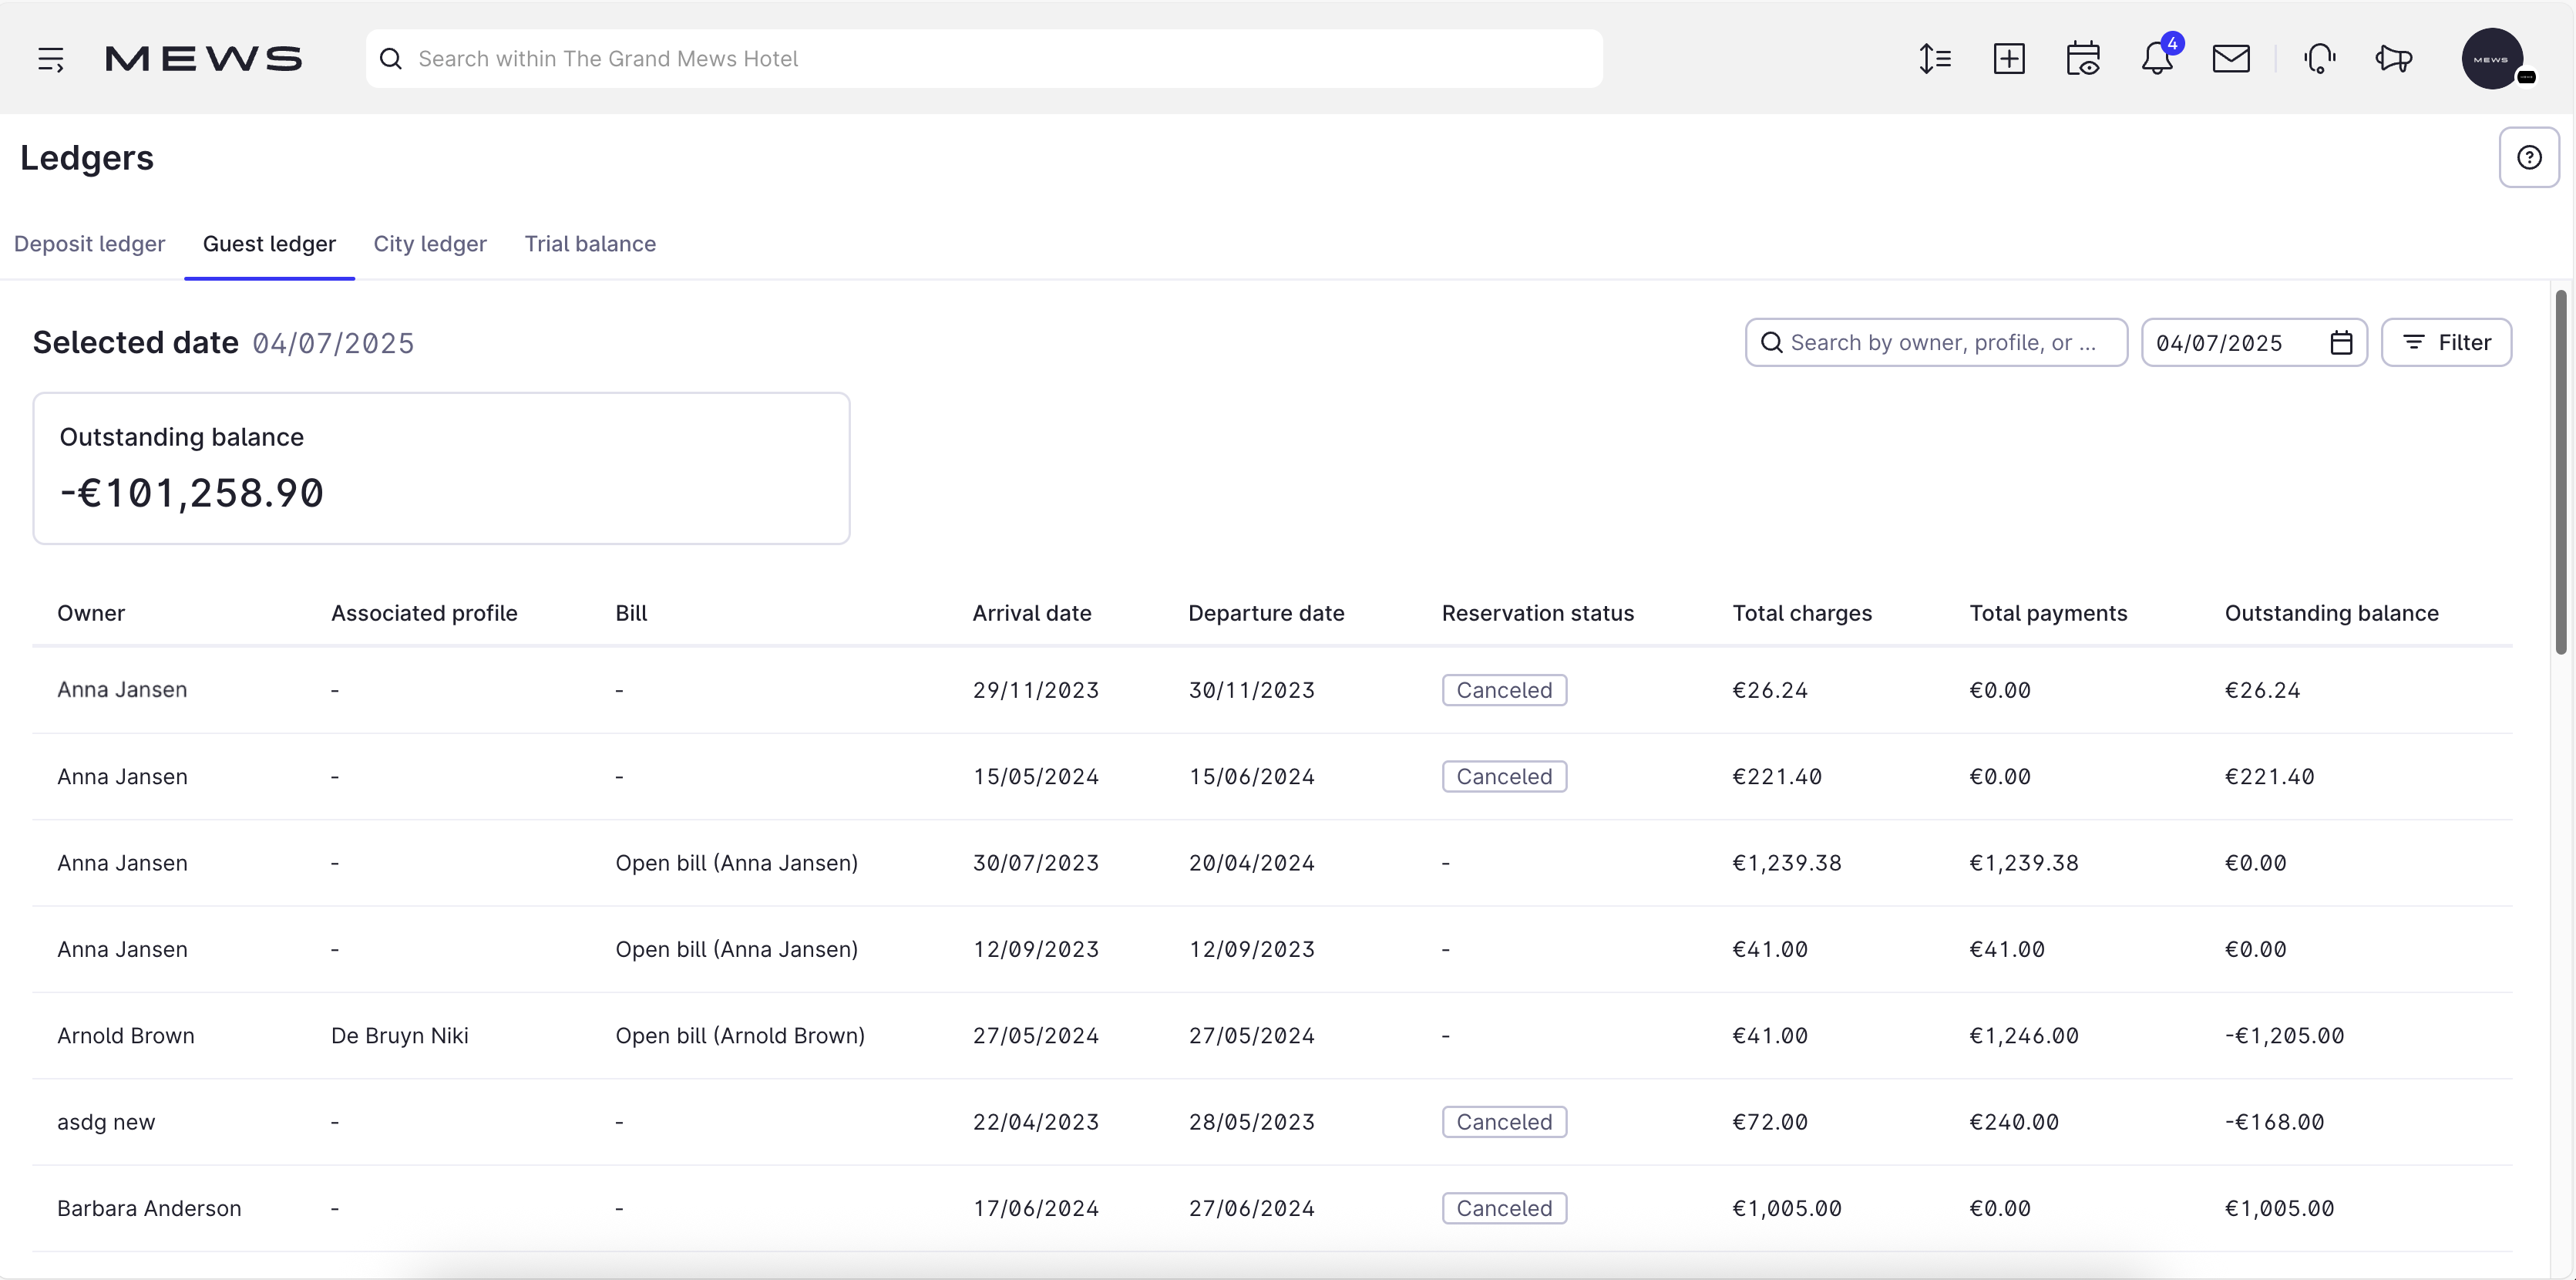Click Canceled status in Barbara Anderson row
This screenshot has height=1280, width=2576.
click(x=1504, y=1208)
